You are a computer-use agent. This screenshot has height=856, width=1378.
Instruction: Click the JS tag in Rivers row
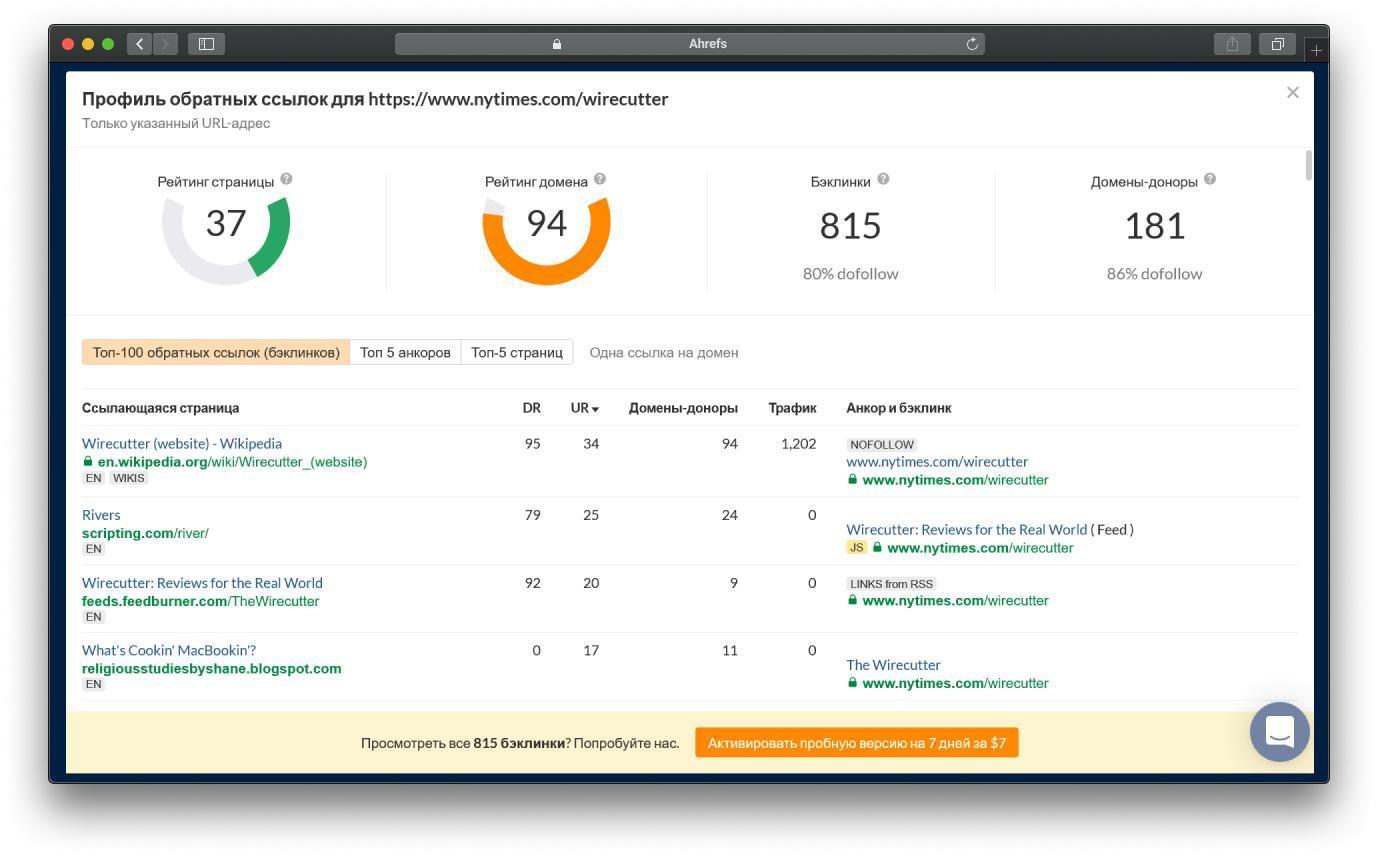pyautogui.click(x=856, y=547)
